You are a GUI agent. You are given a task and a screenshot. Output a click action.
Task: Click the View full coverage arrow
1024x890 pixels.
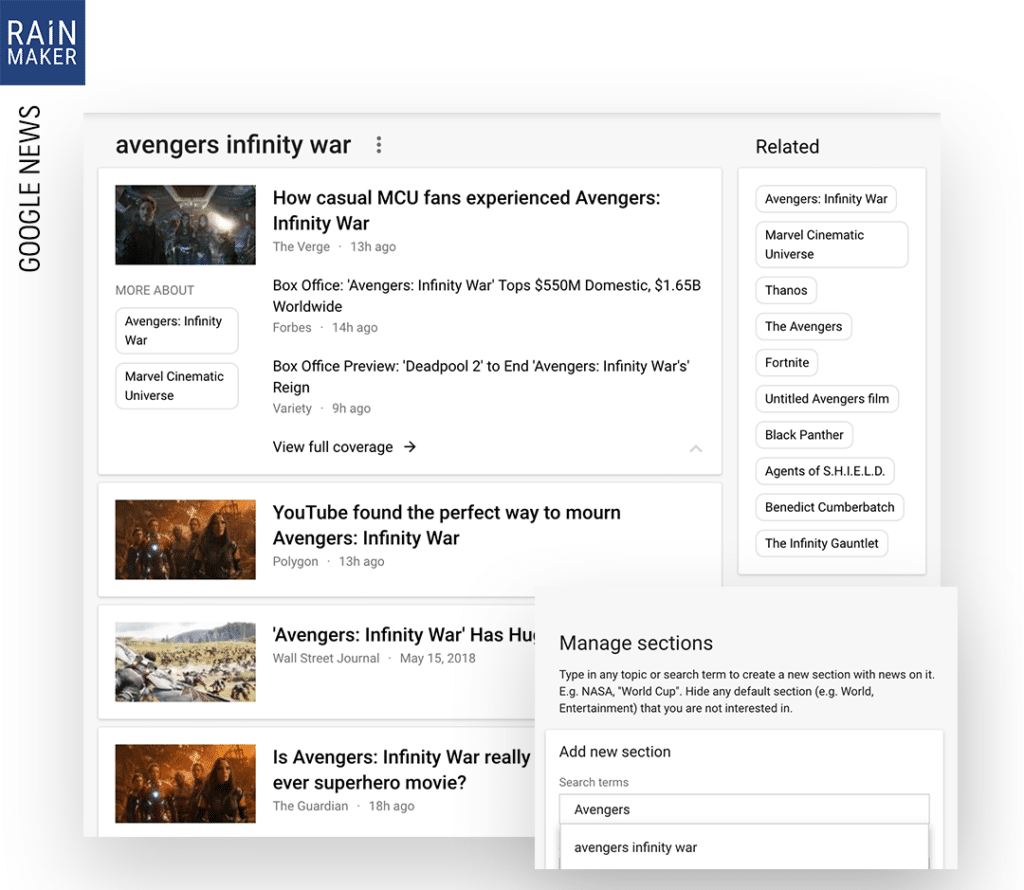[x=410, y=447]
